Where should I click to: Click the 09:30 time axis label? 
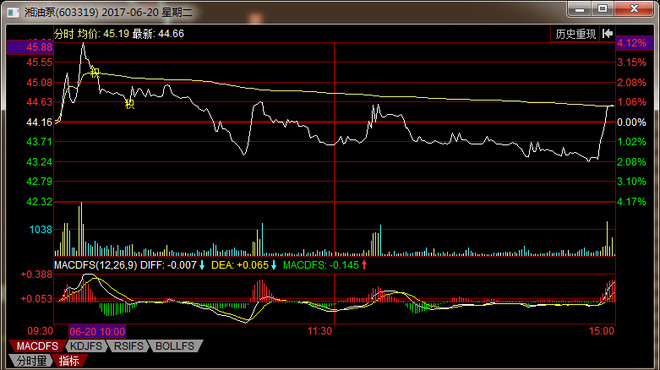(40, 331)
